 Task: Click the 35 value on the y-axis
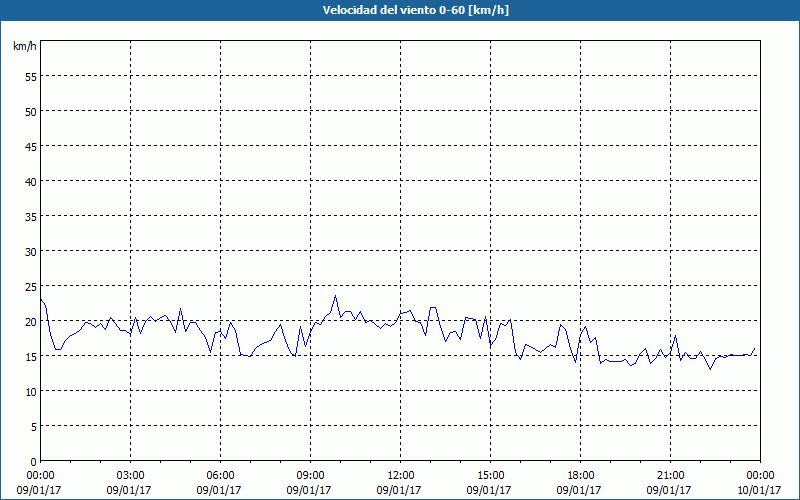(x=31, y=216)
